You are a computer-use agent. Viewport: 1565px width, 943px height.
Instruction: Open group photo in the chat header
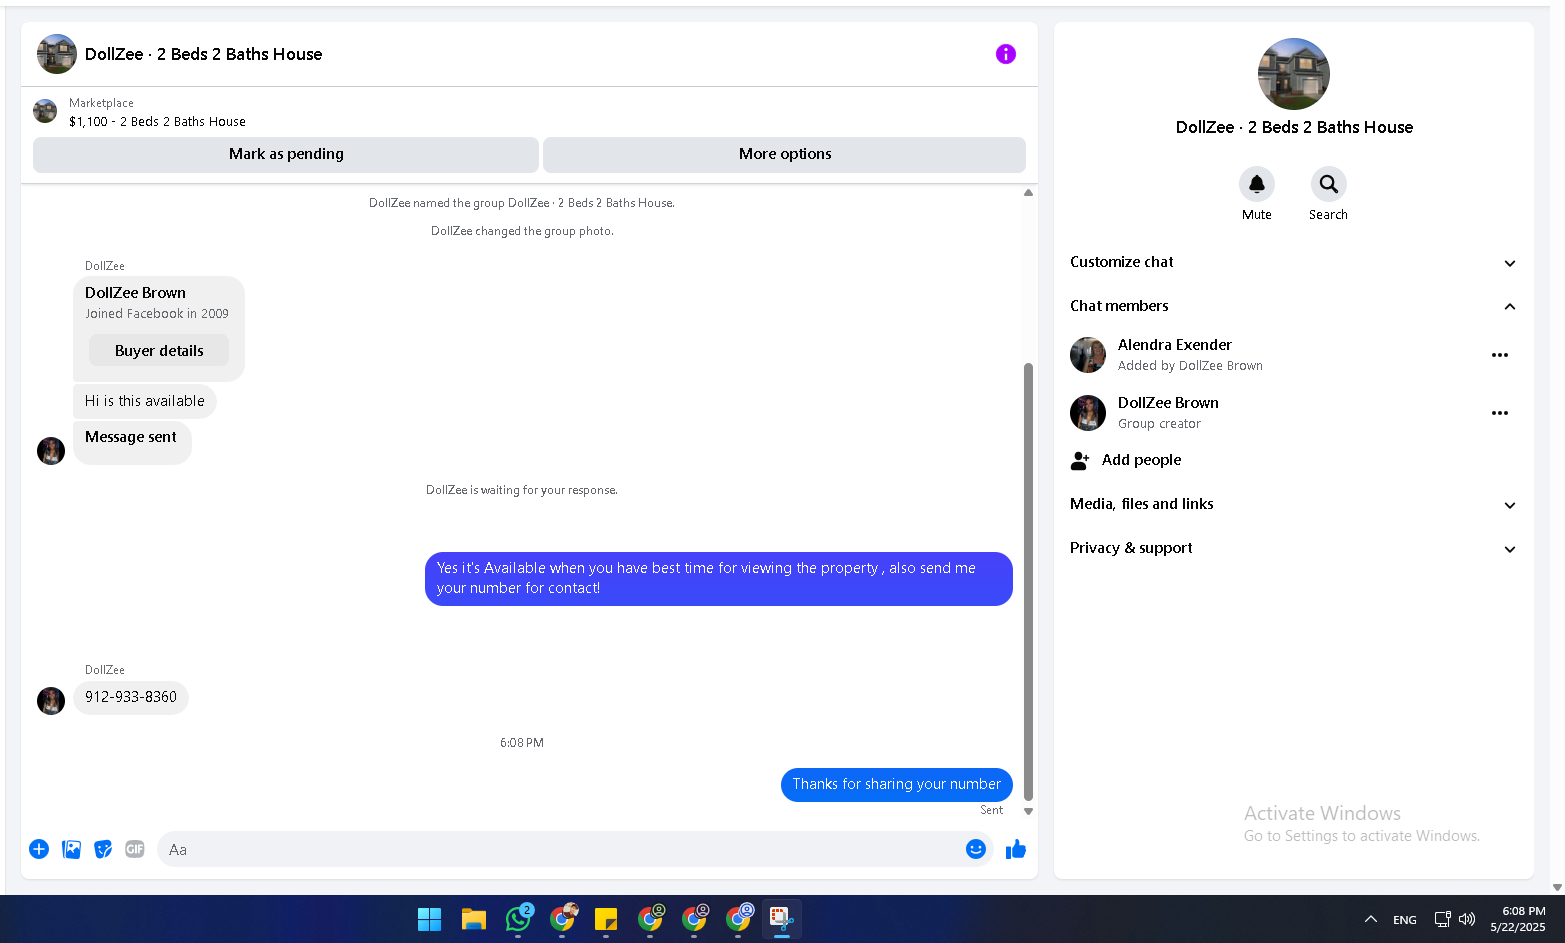pyautogui.click(x=57, y=54)
